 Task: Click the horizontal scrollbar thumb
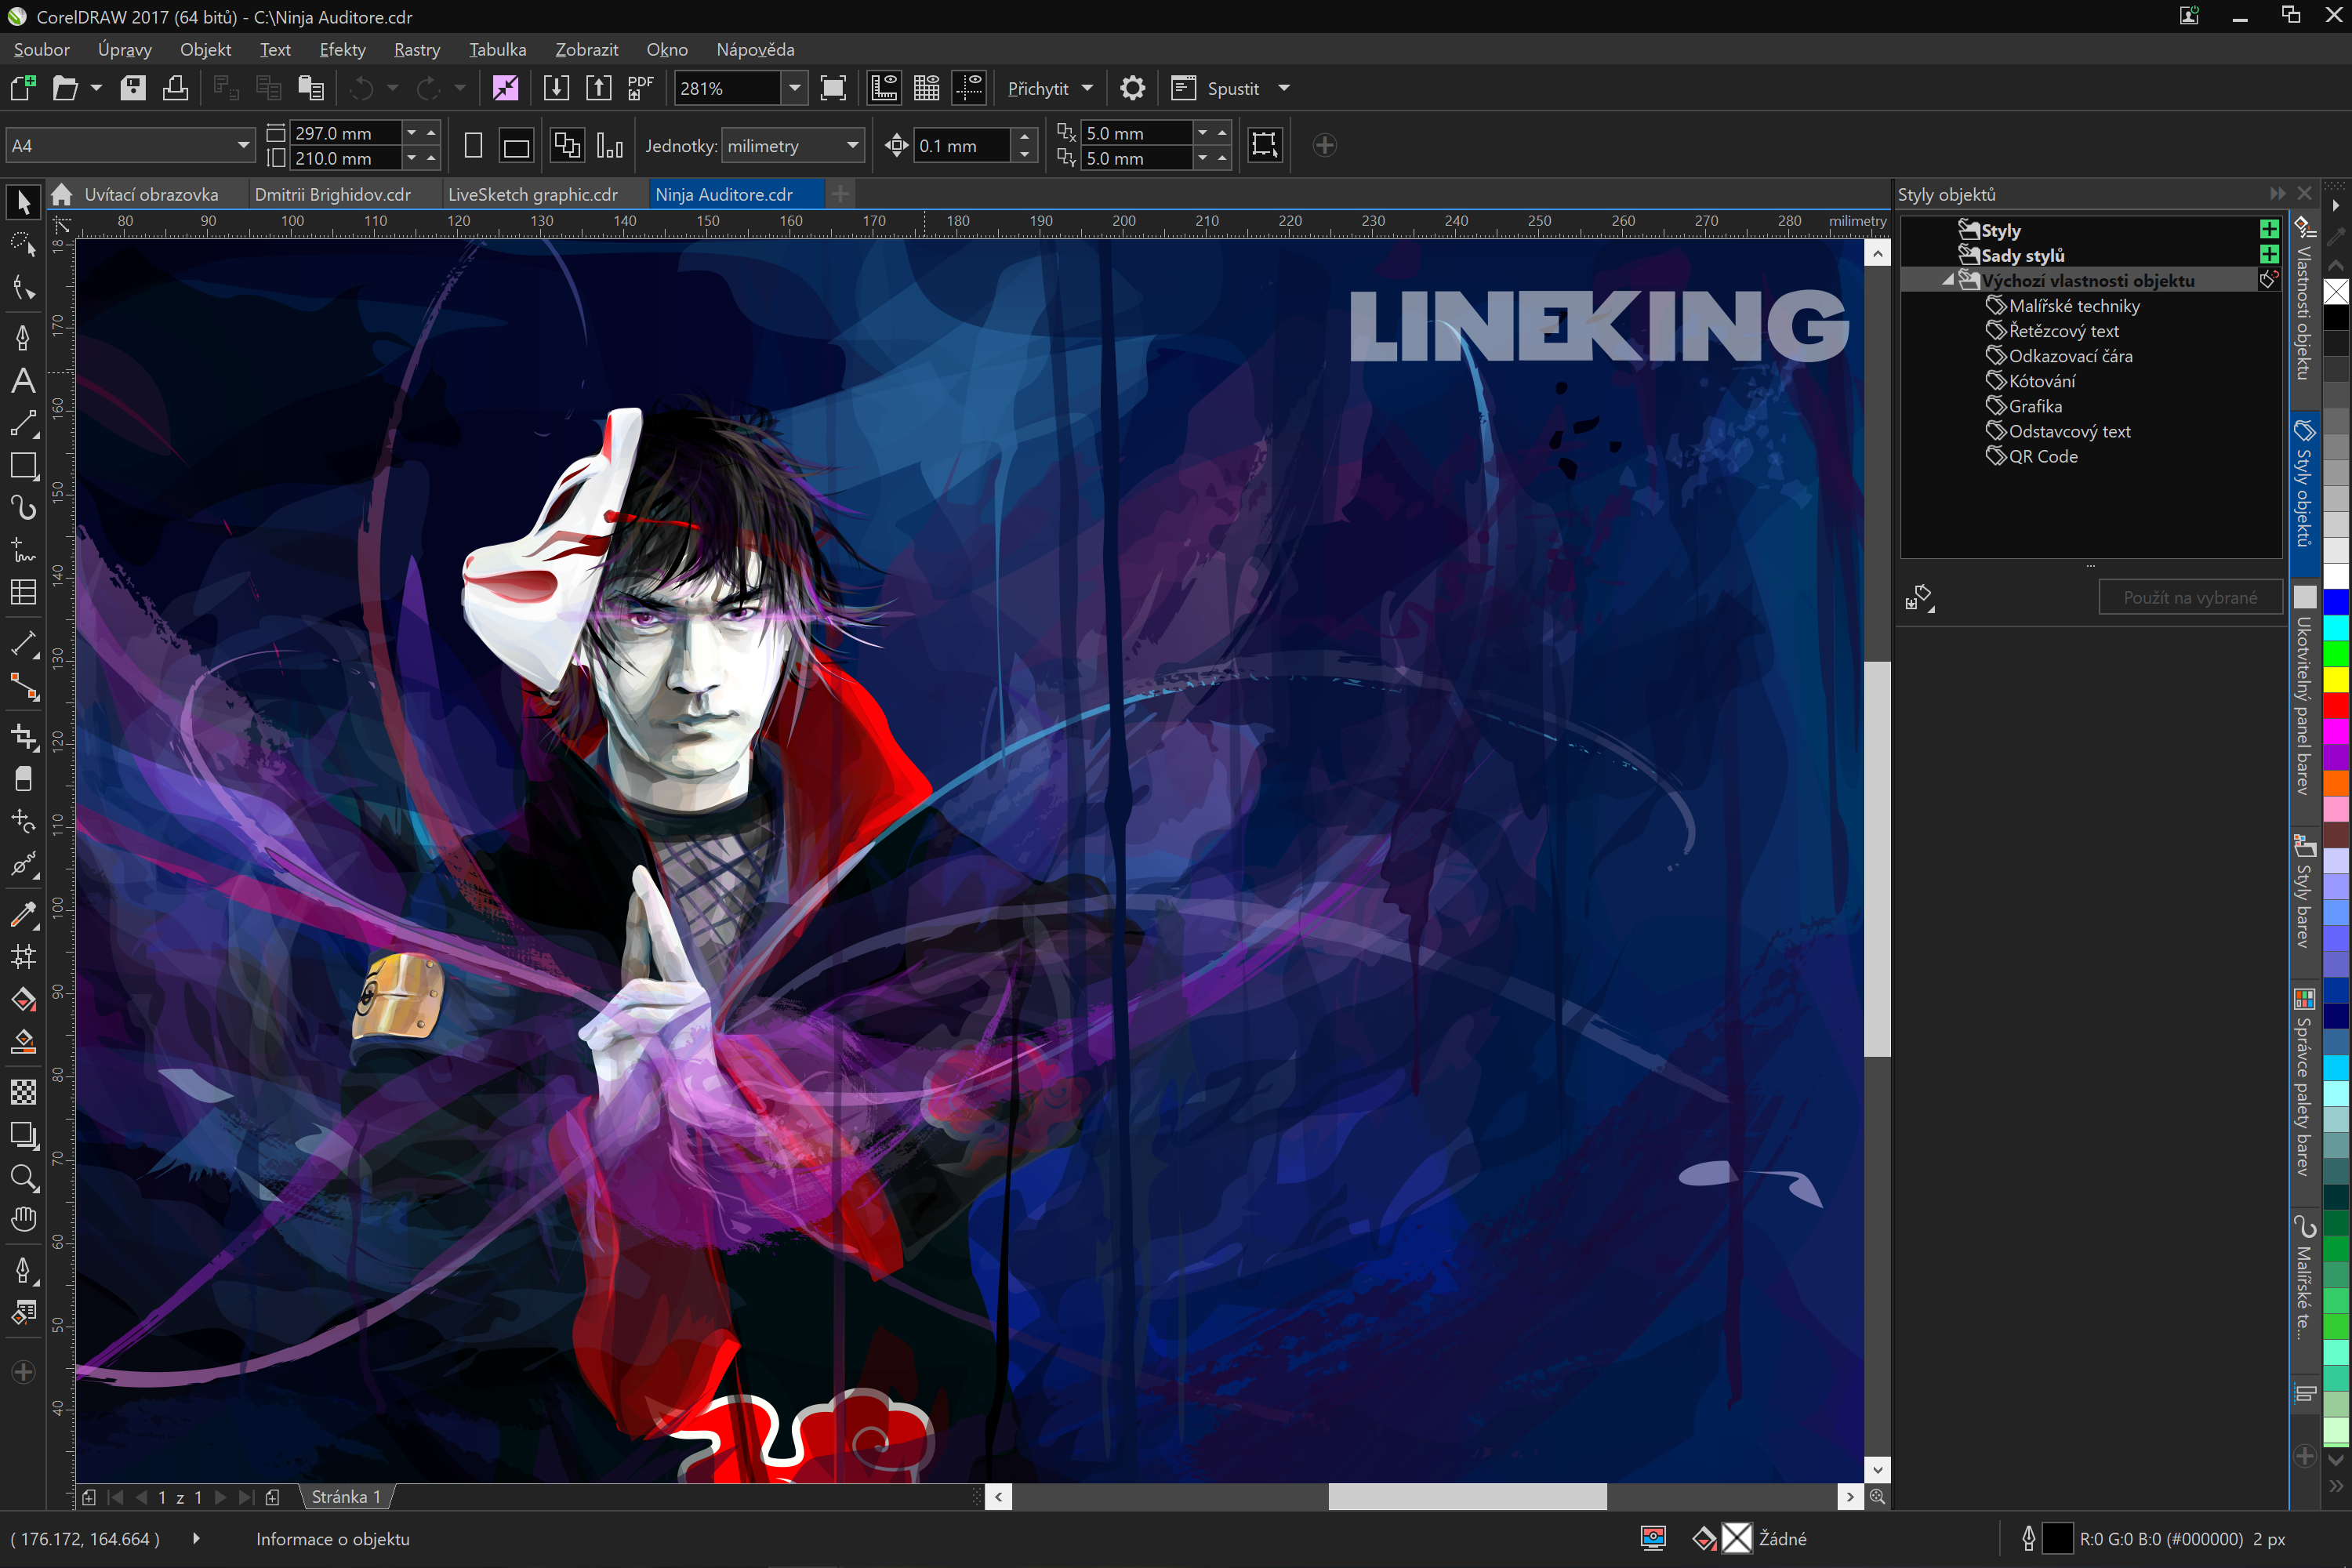click(1467, 1496)
